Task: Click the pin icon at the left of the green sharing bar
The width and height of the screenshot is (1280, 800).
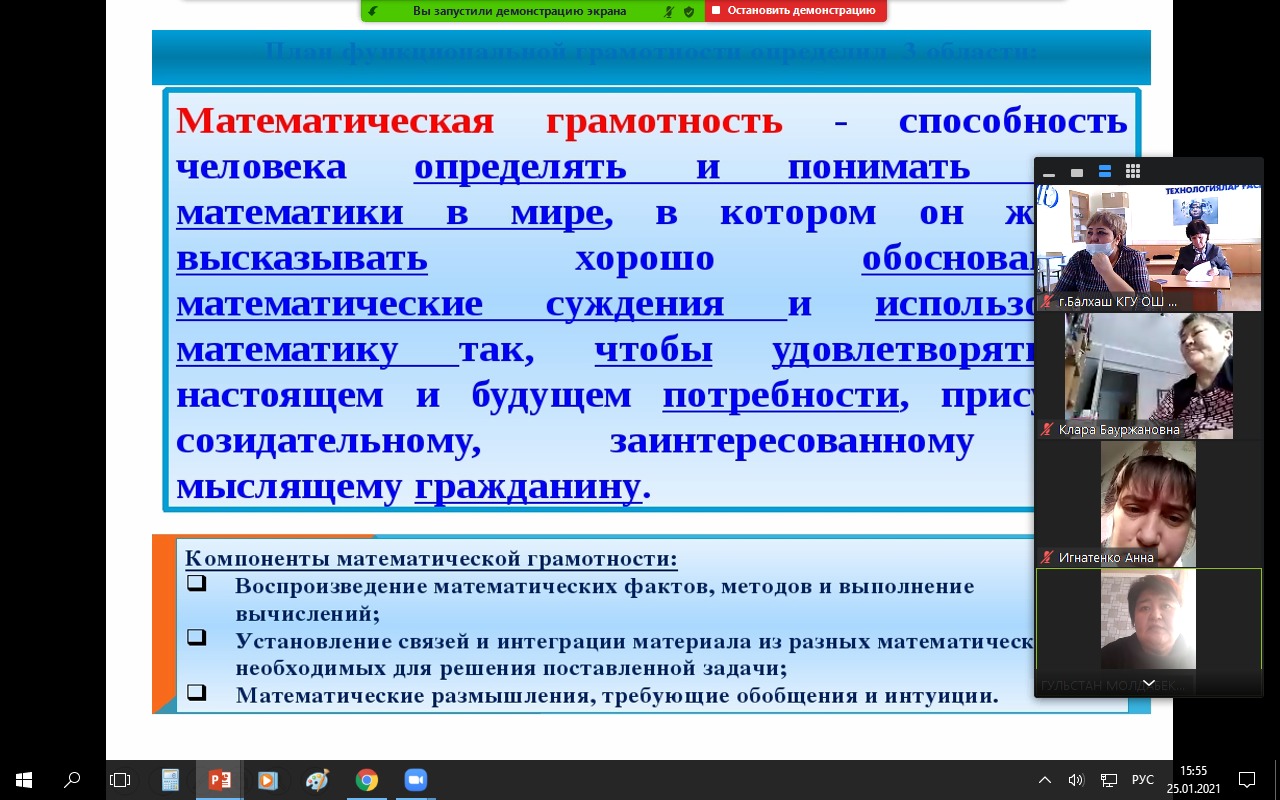Action: point(373,11)
